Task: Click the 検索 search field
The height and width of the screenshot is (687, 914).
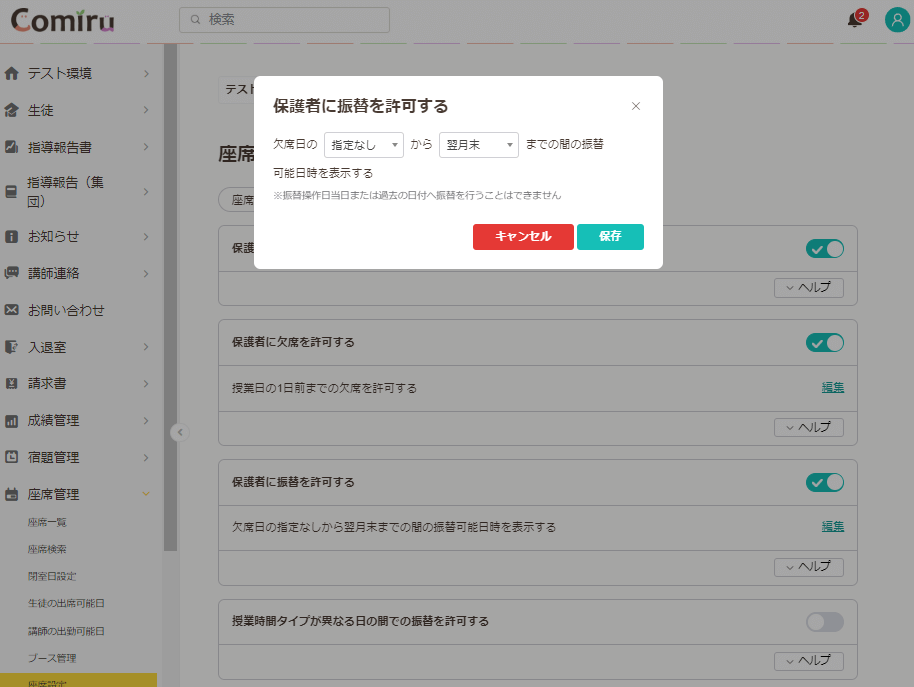Action: click(284, 20)
